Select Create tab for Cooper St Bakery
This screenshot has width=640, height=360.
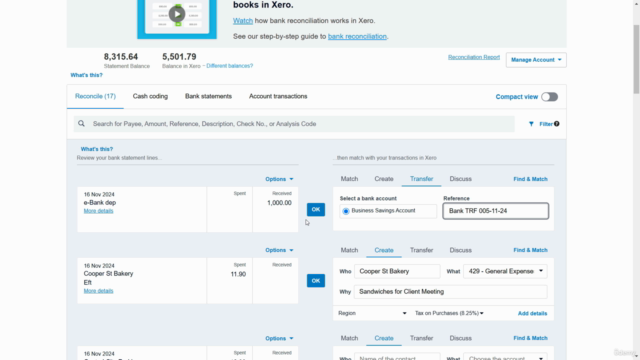384,250
